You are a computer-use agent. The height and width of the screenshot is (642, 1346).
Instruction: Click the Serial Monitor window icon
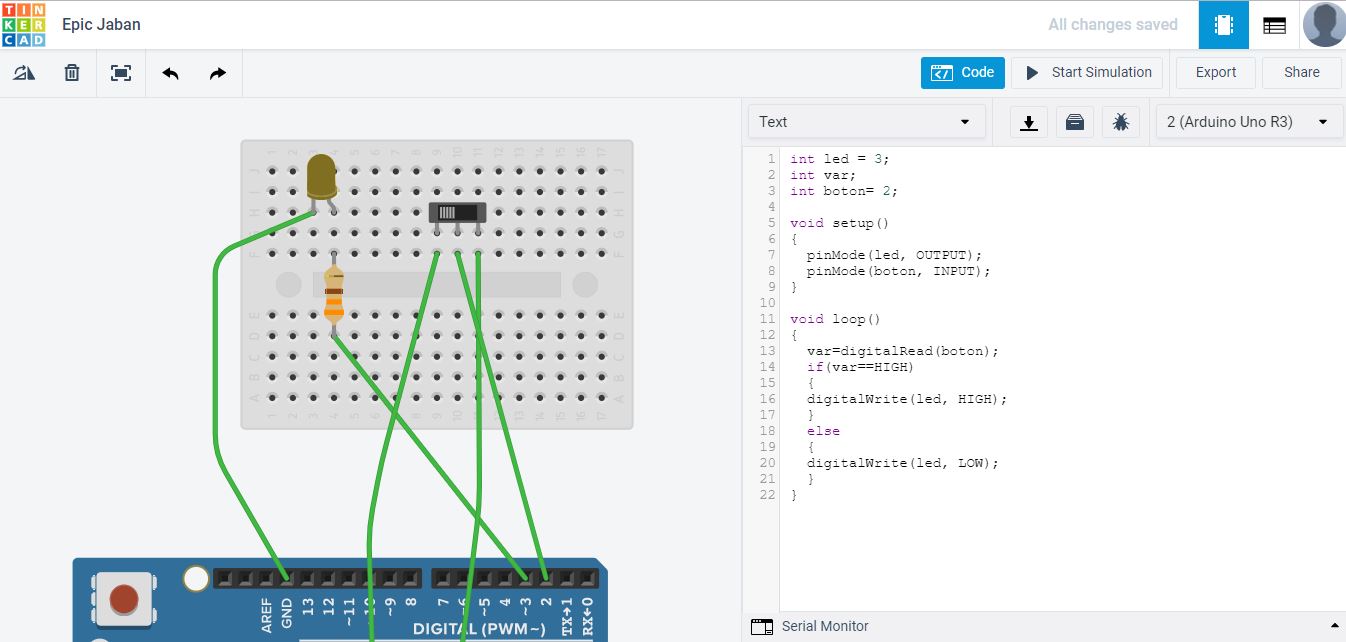pyautogui.click(x=762, y=627)
